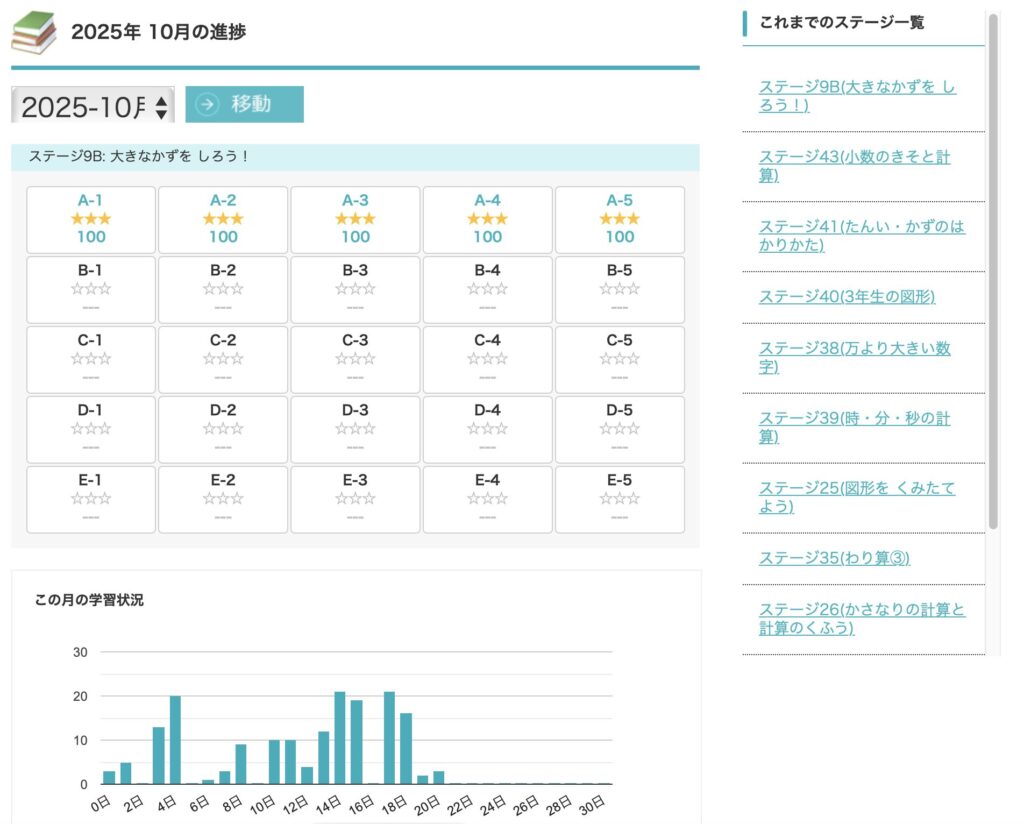Click the gold stars in cell A-1
Screen dimensions: 1024x824
point(91,219)
